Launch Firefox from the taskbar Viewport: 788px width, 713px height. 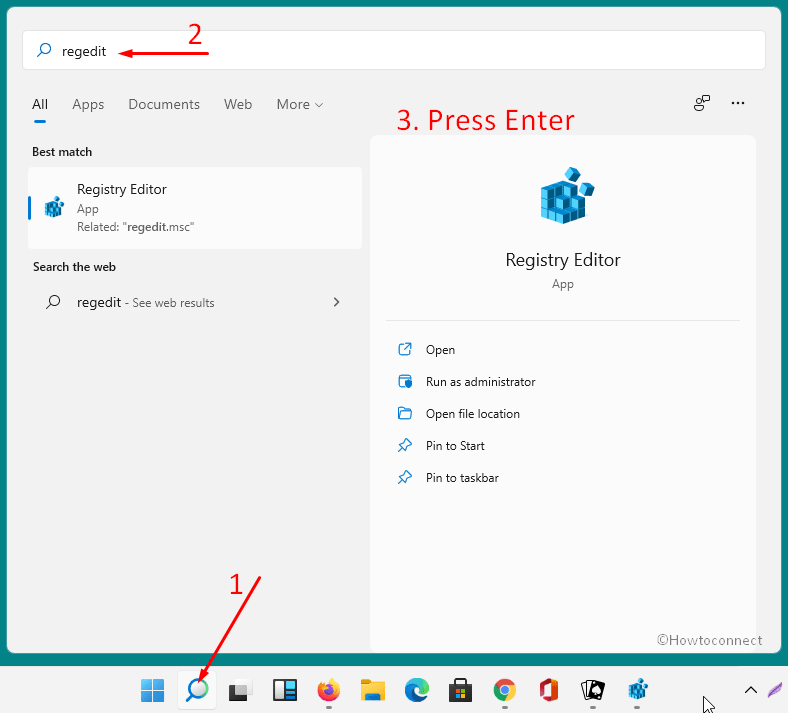[329, 690]
